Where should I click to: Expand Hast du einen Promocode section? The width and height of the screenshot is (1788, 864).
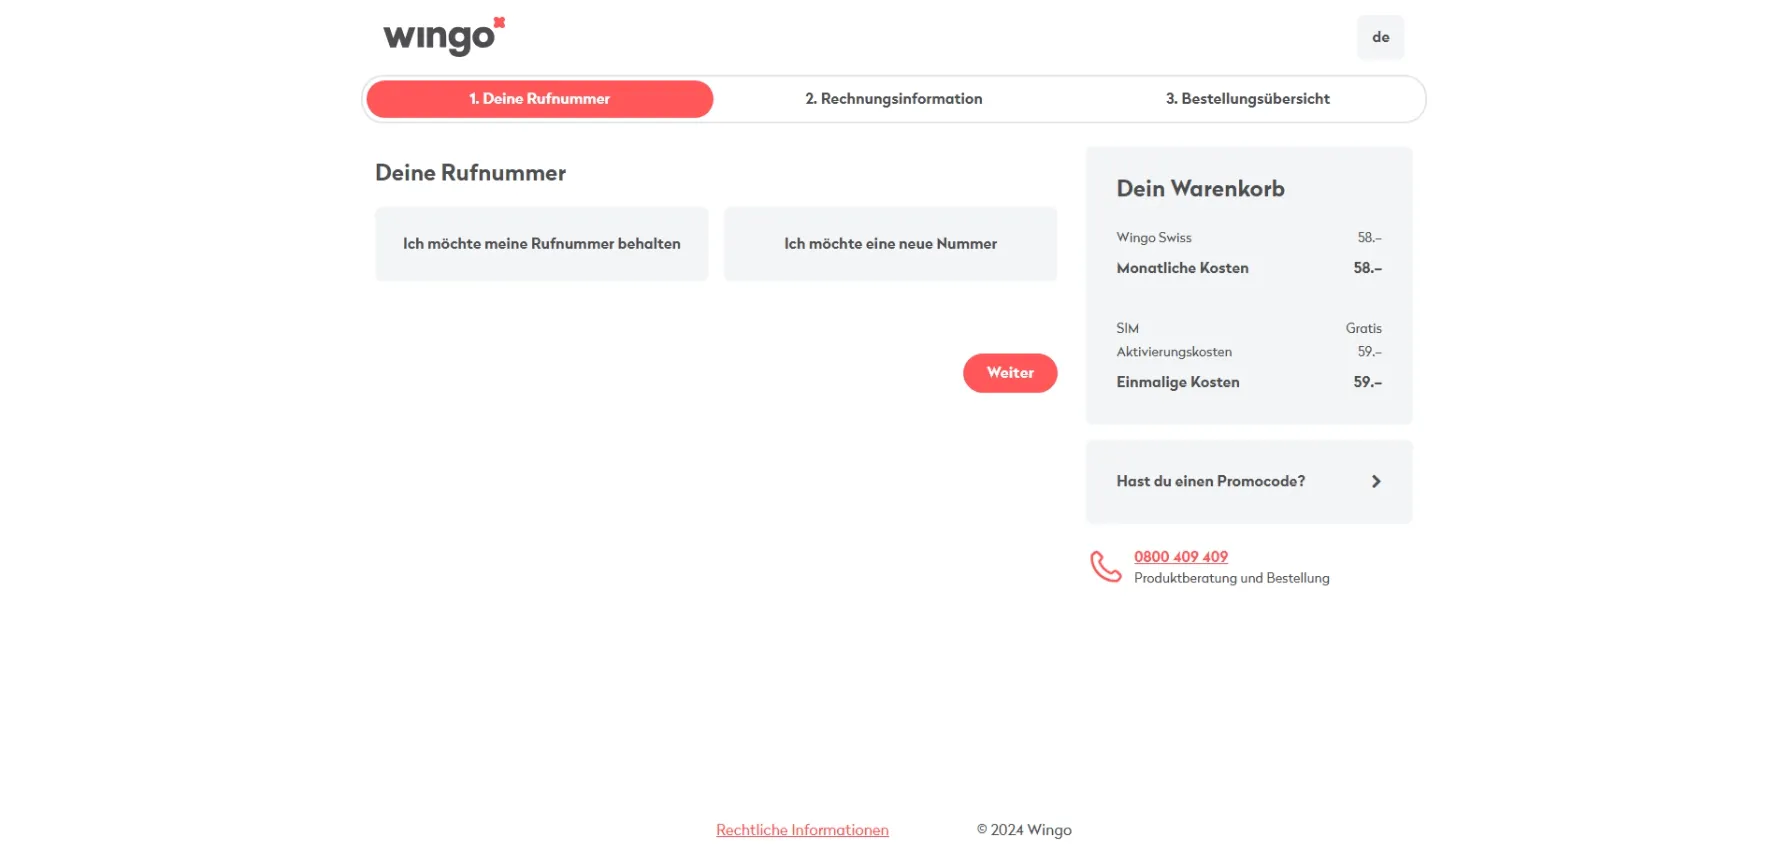(x=1249, y=482)
